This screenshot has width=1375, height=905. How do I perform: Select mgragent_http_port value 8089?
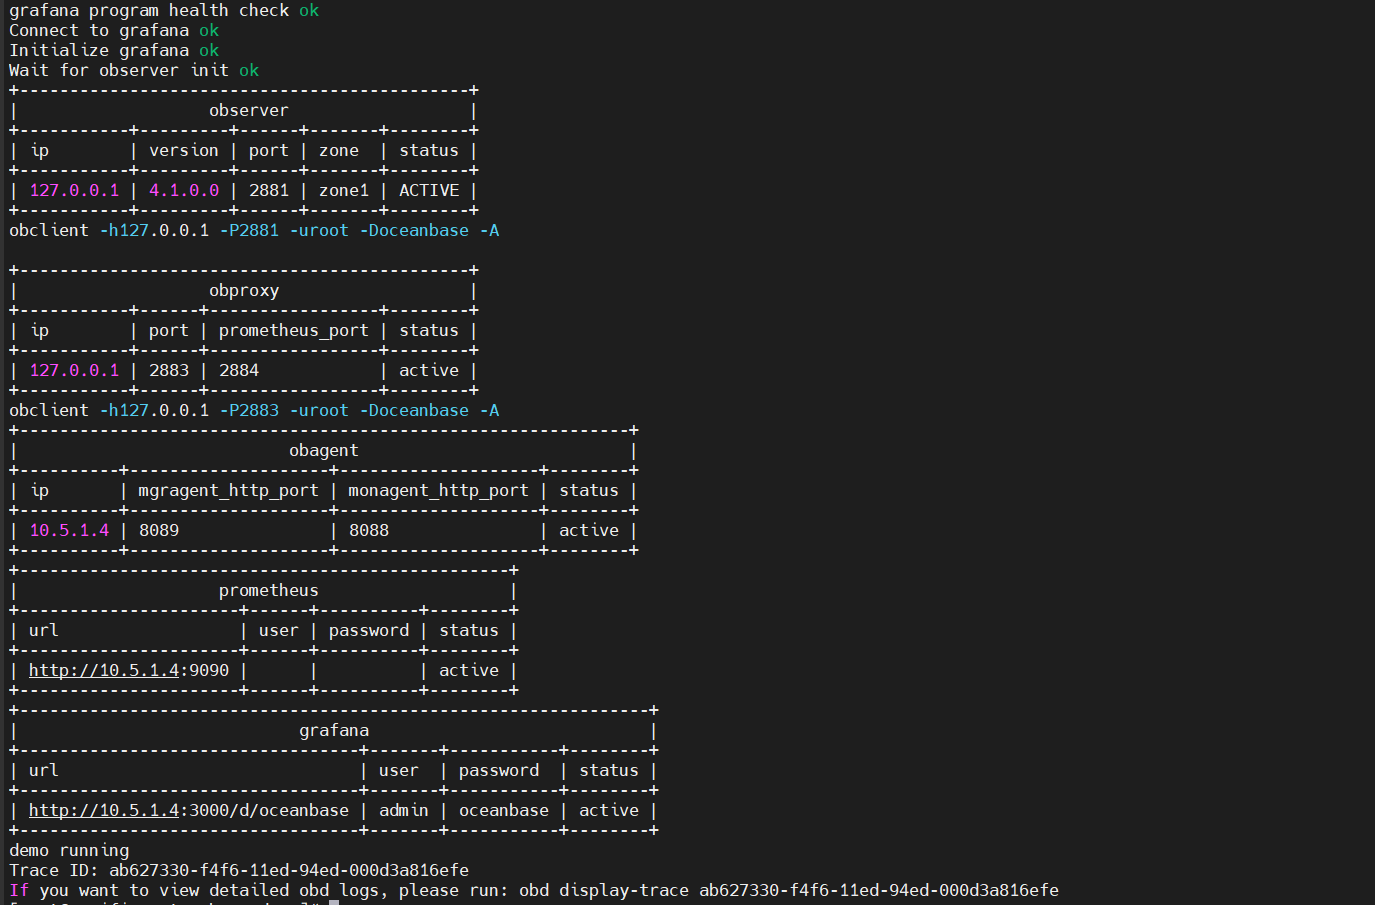pyautogui.click(x=159, y=531)
